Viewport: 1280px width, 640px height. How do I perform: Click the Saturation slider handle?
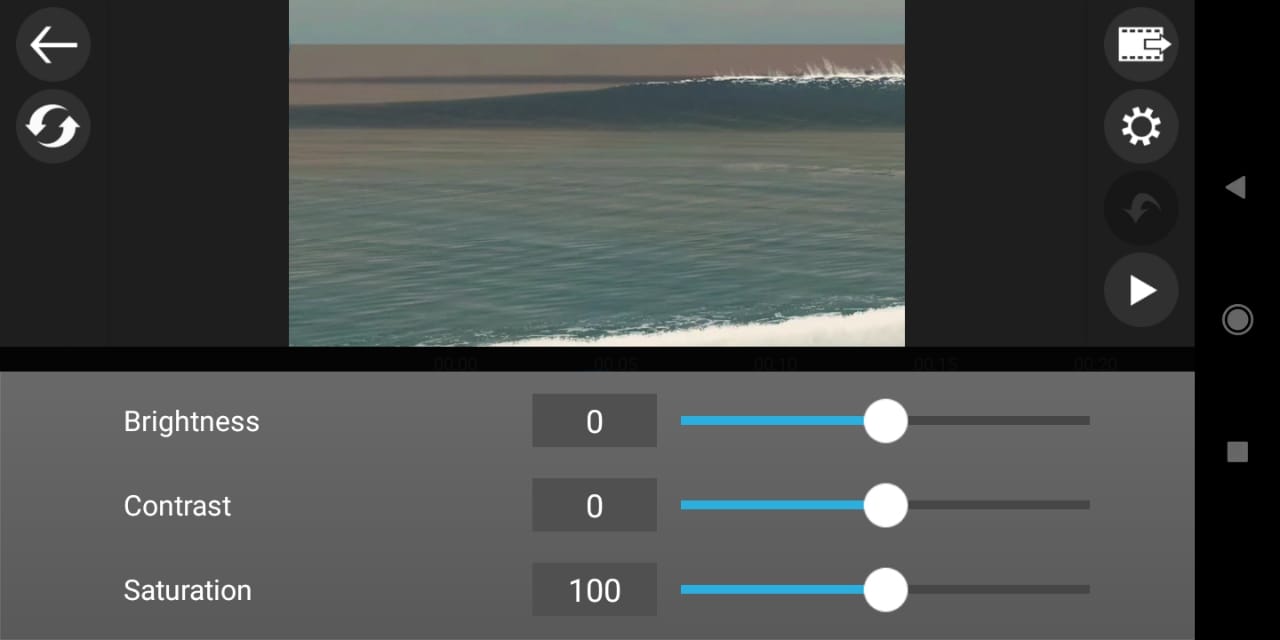[885, 590]
